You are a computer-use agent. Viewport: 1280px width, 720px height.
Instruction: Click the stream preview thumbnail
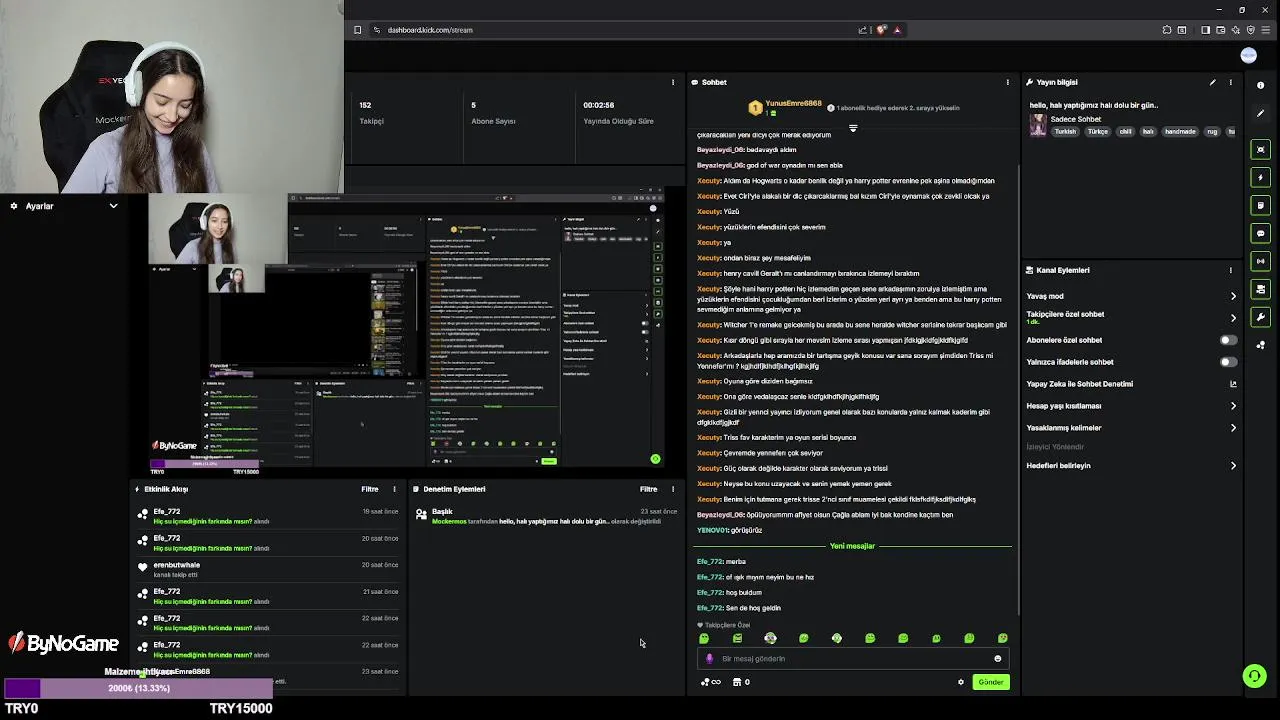(x=408, y=331)
